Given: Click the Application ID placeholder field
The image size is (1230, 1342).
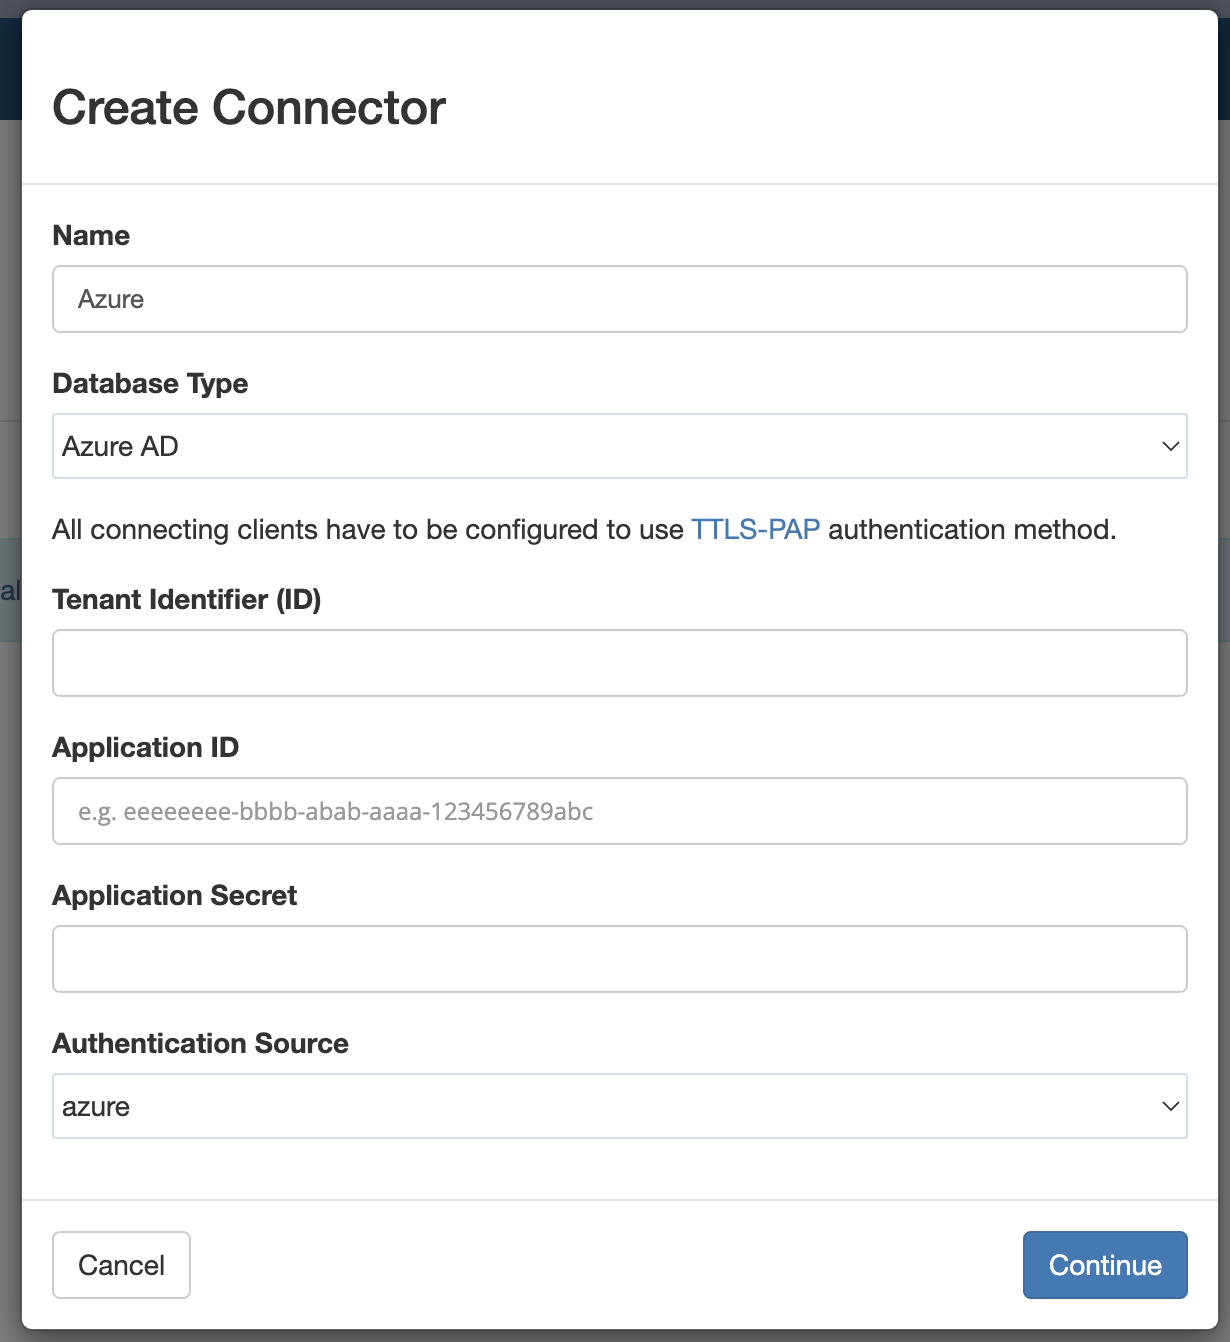Looking at the screenshot, I should pyautogui.click(x=619, y=811).
